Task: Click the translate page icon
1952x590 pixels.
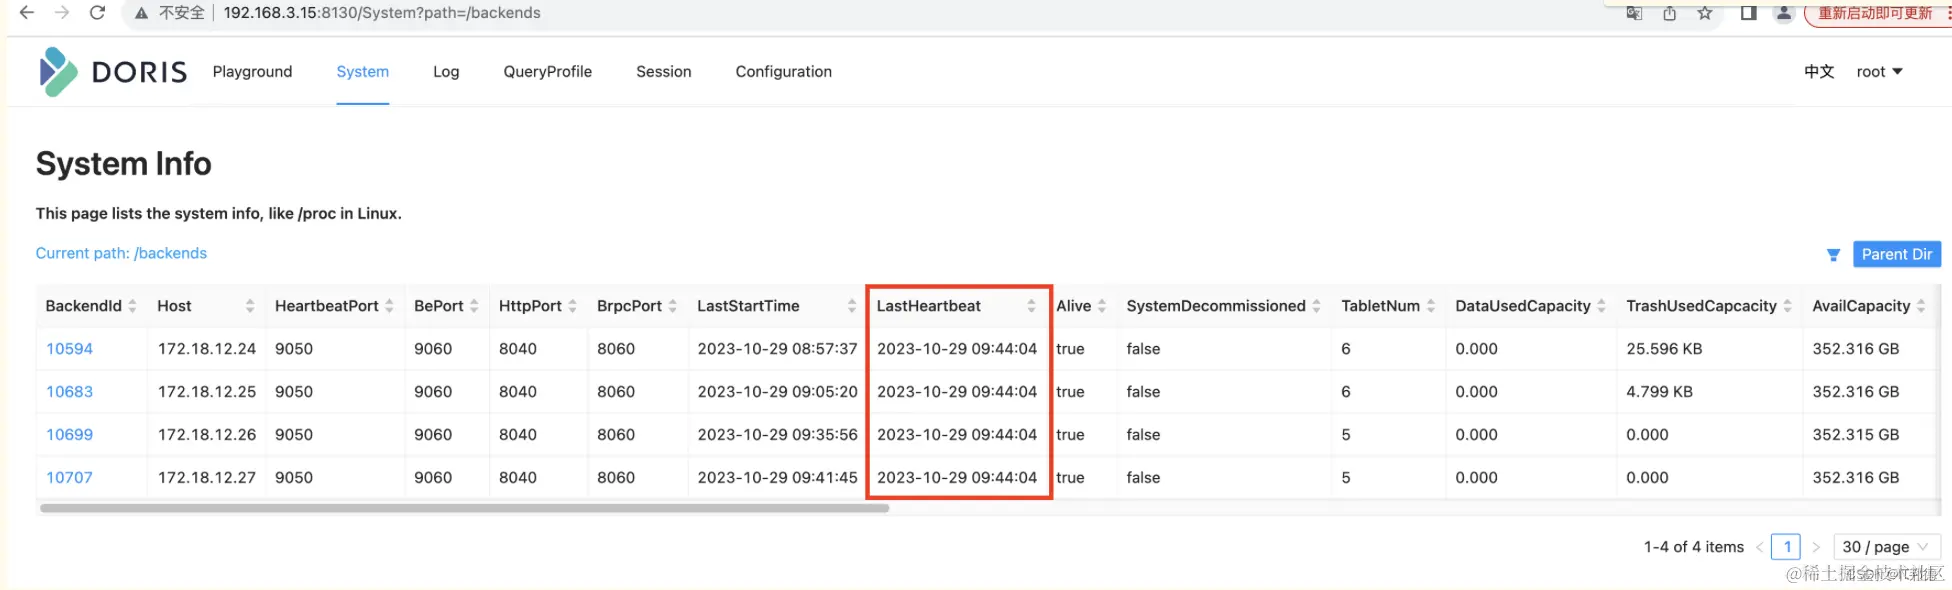Action: [1634, 13]
